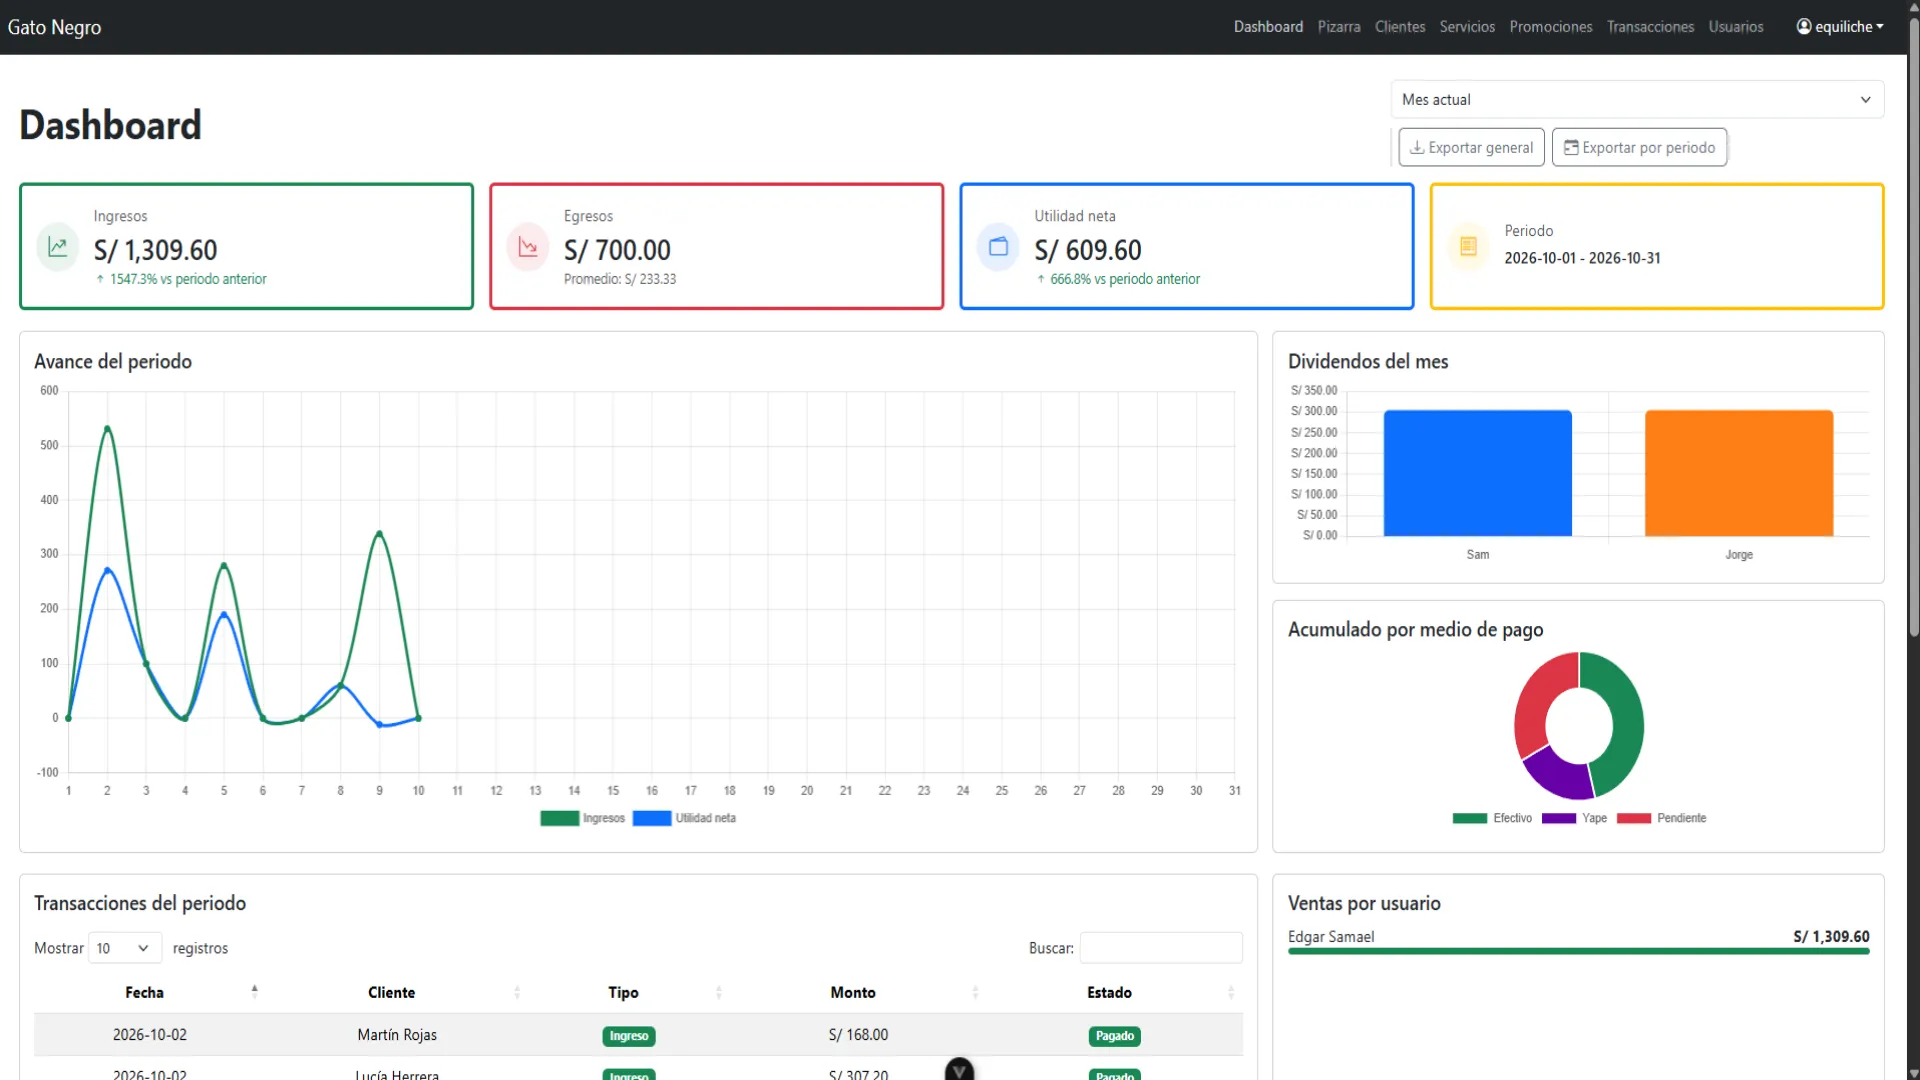The width and height of the screenshot is (1920, 1080).
Task: Focus the Buscar search field
Action: pyautogui.click(x=1161, y=948)
